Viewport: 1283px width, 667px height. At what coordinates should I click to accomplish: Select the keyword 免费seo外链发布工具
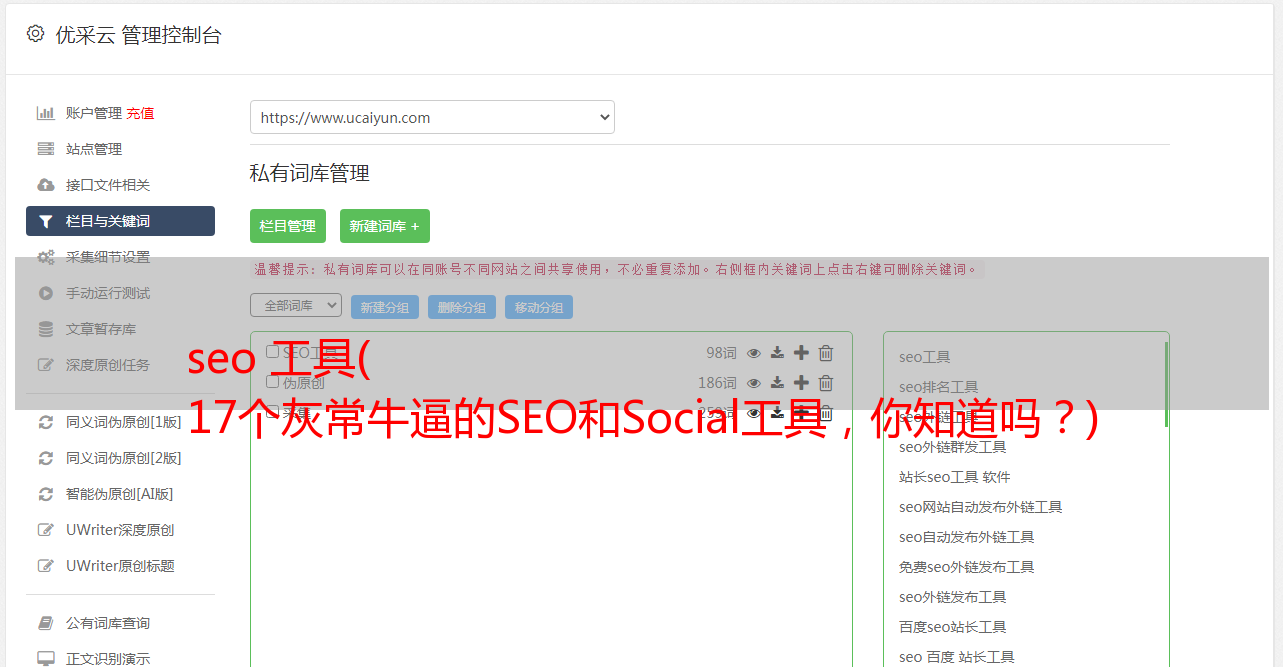967,567
